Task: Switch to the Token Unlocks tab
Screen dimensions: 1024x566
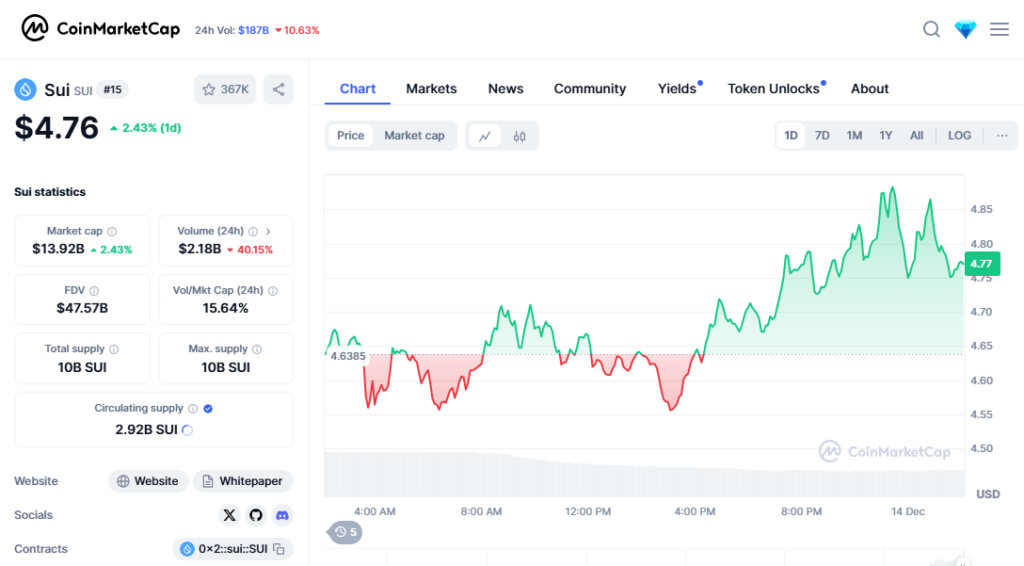Action: click(x=774, y=89)
